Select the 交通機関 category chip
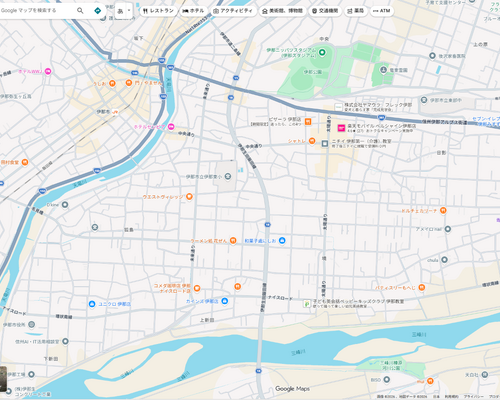 tap(325, 11)
